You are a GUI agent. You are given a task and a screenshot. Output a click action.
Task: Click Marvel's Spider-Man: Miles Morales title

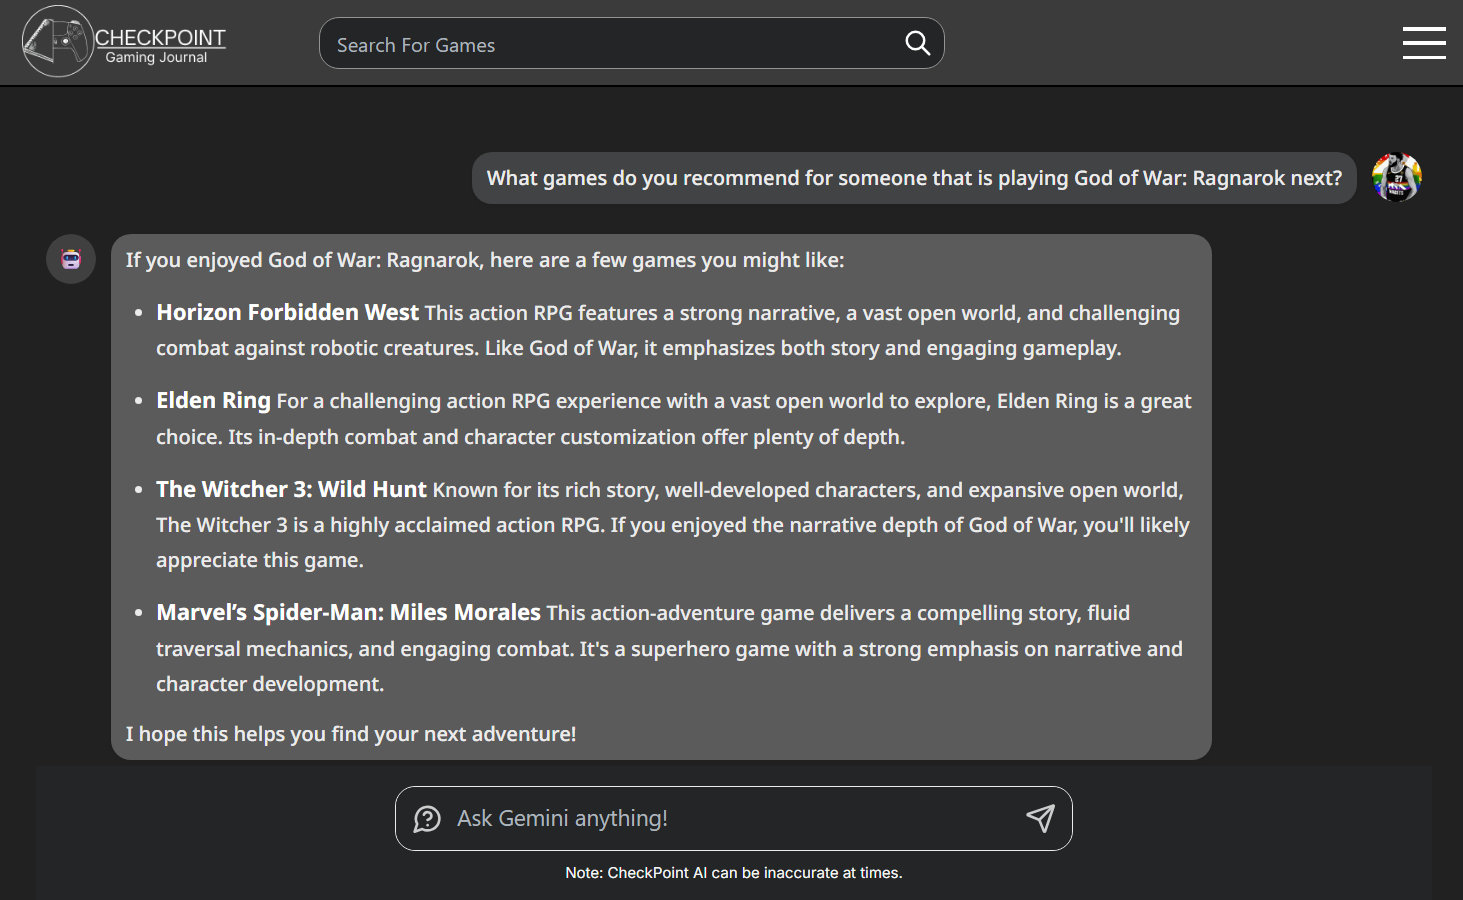(x=348, y=612)
